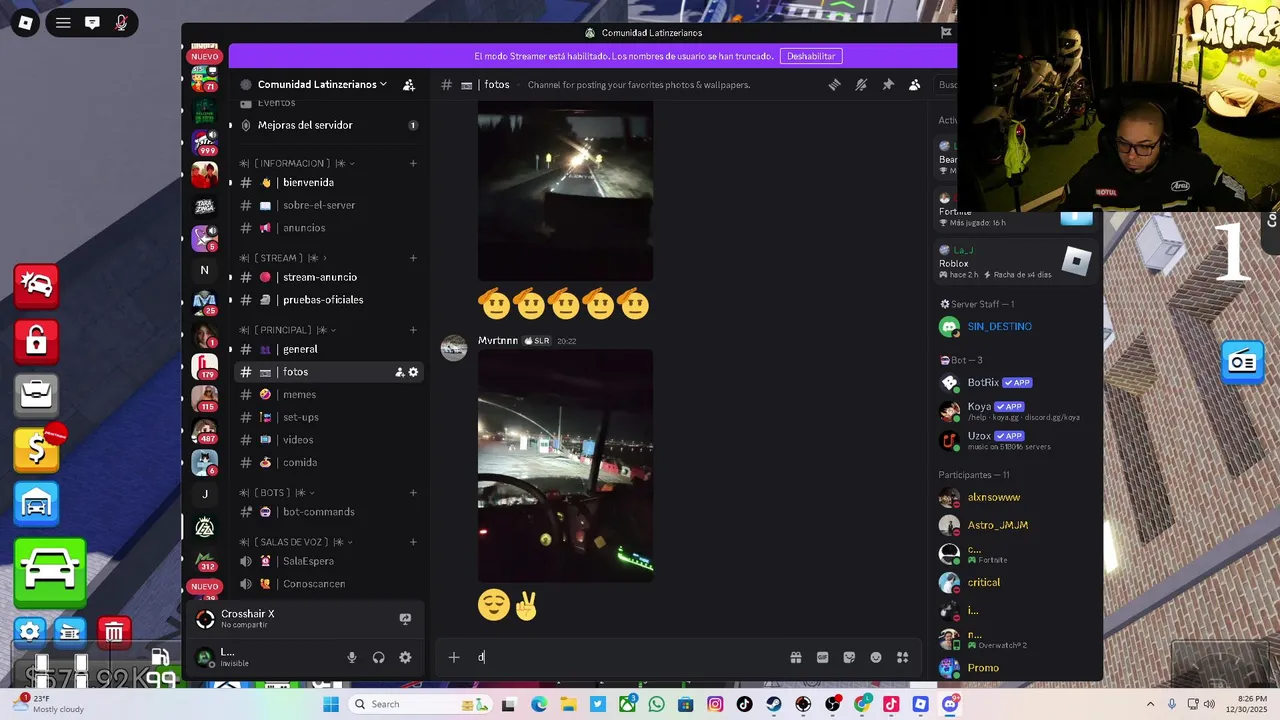1280x720 pixels.
Task: Add channel to BOTS category
Action: click(x=413, y=493)
